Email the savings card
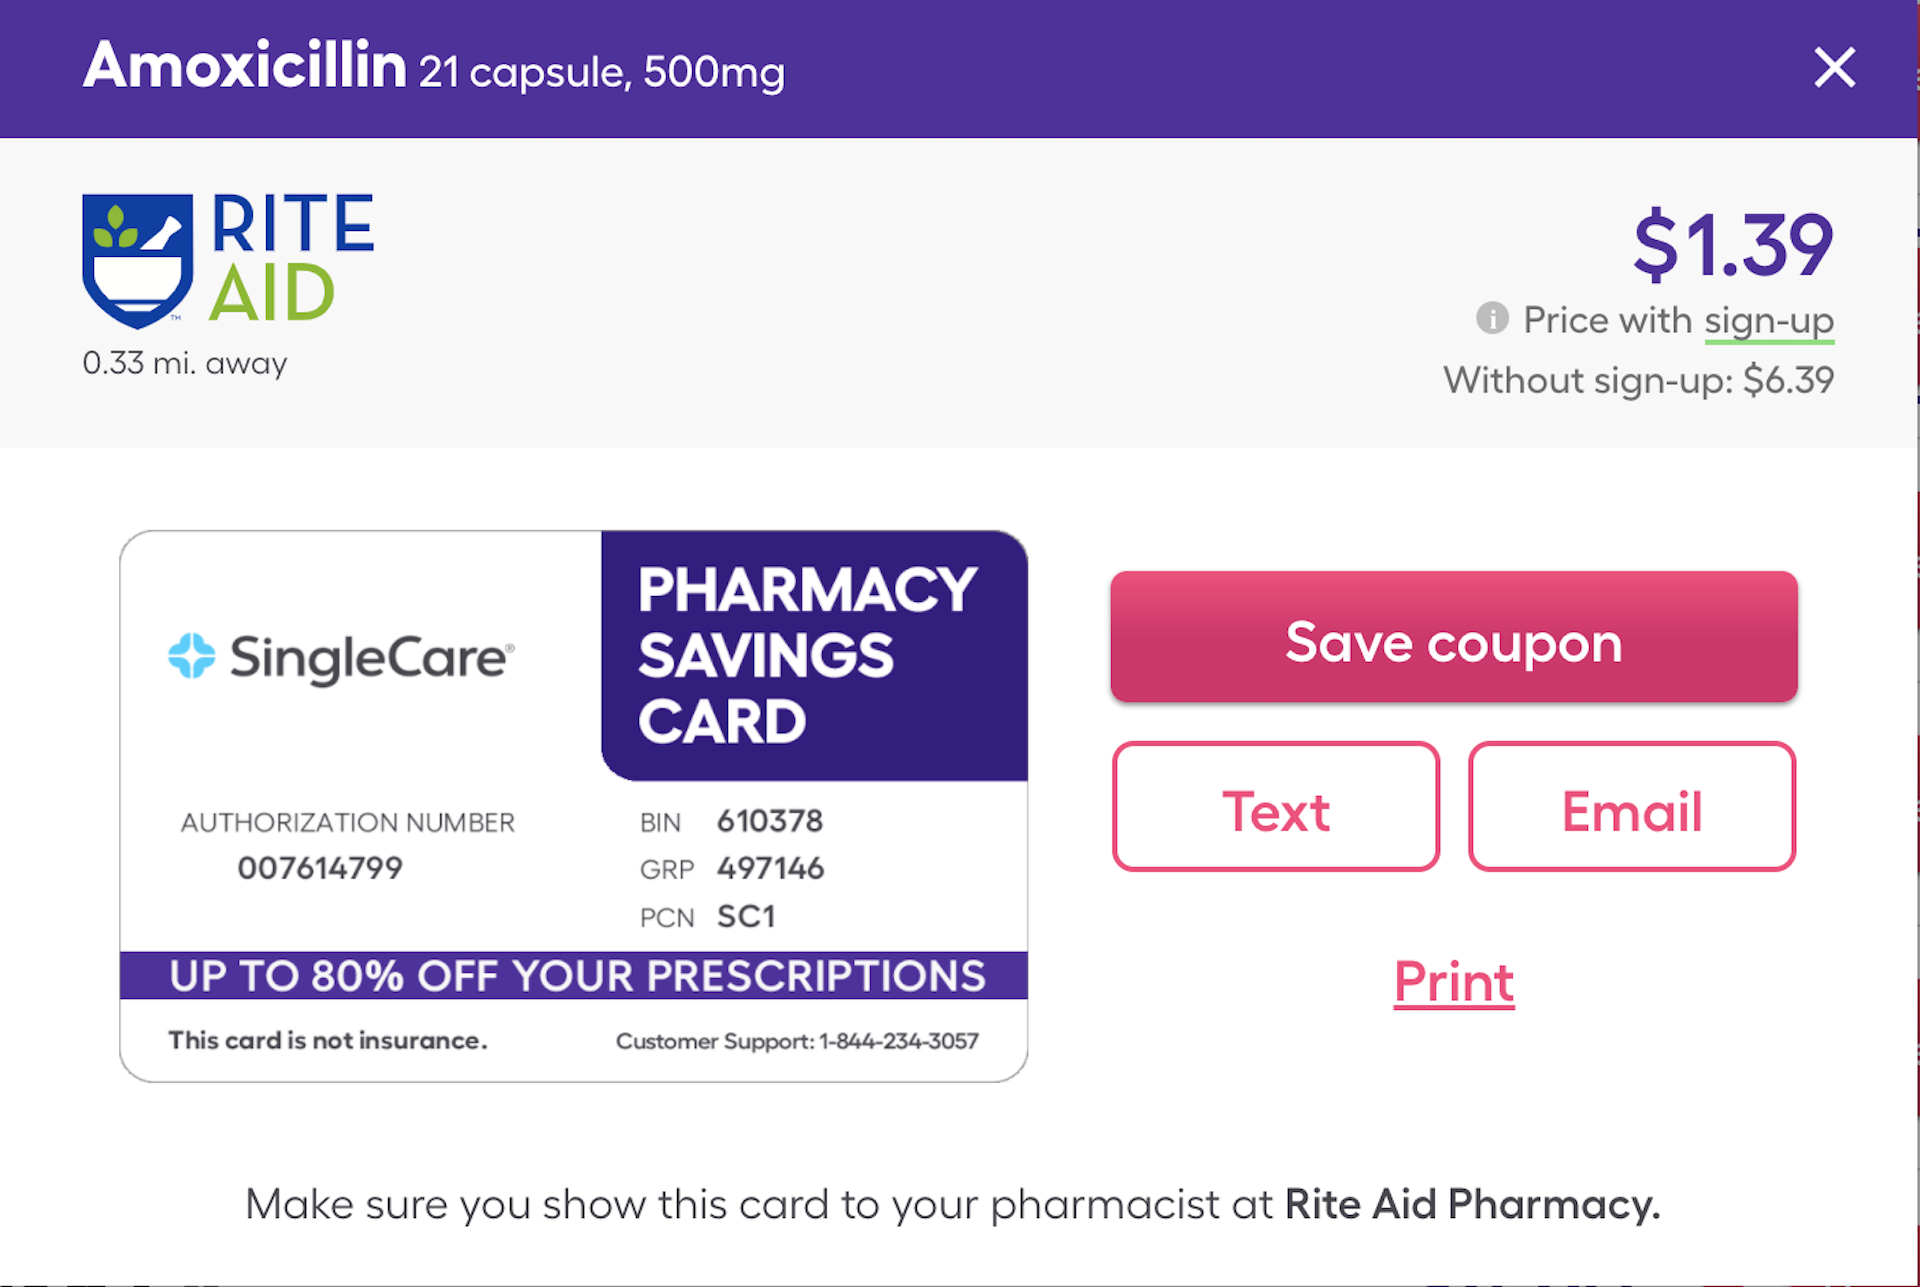Screen dimensions: 1920x1287 1631,809
